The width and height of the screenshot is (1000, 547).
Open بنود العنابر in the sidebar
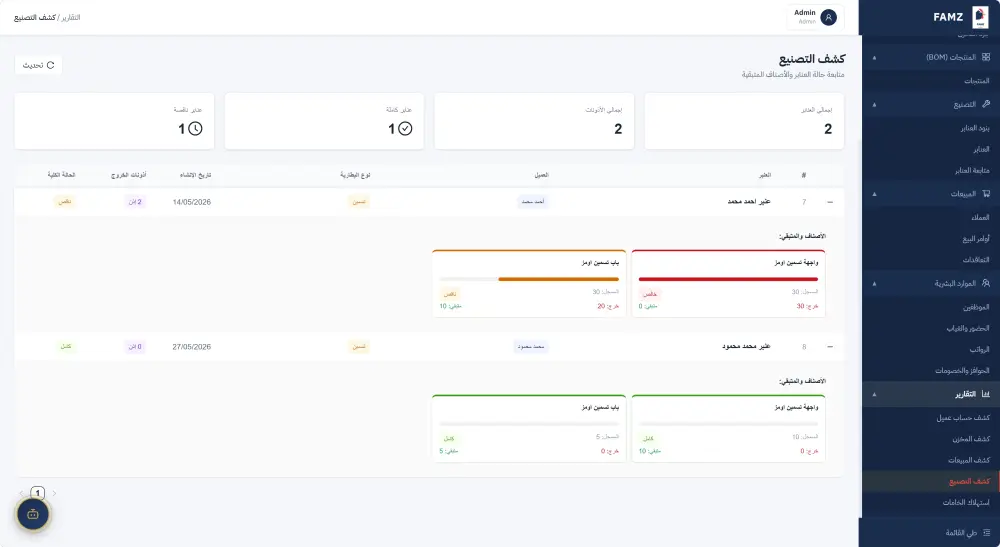point(975,128)
